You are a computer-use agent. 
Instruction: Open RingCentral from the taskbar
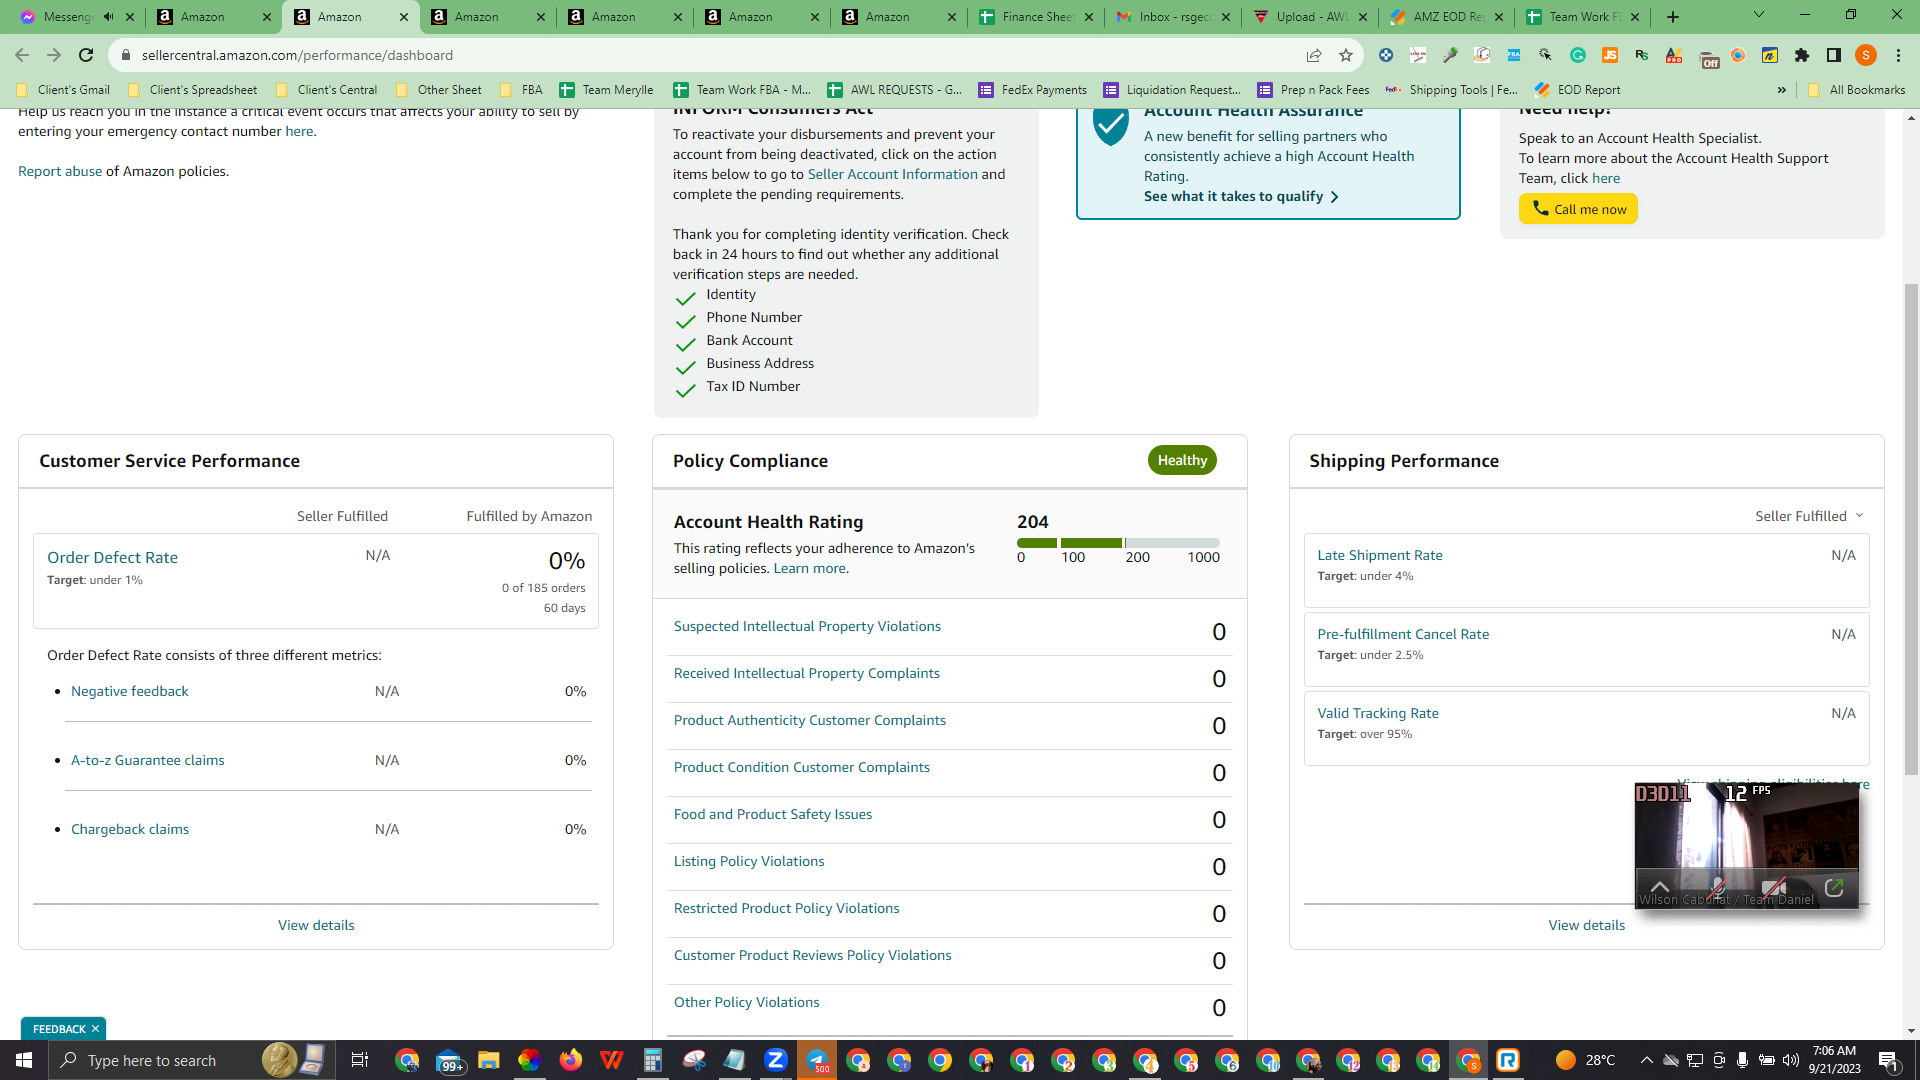click(x=1508, y=1060)
